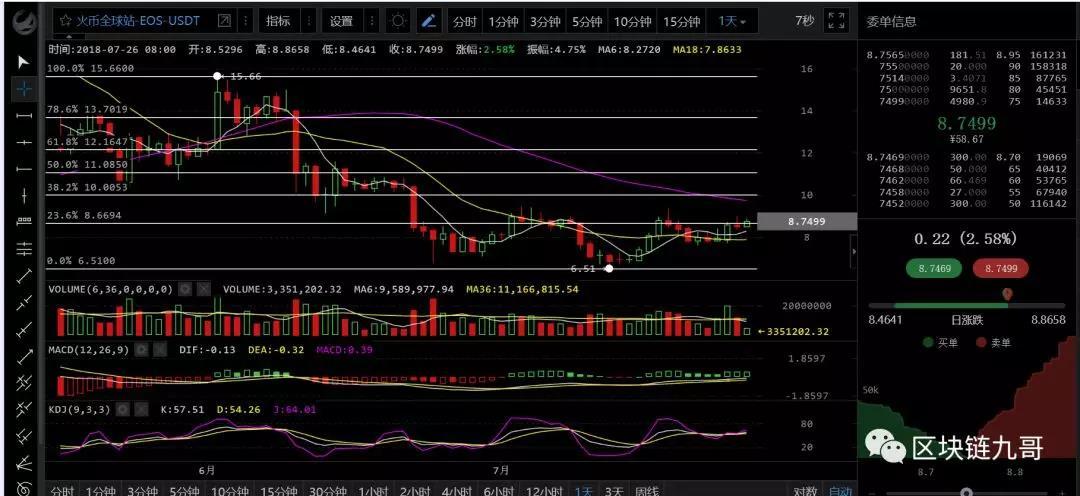Open MACD indicator settings gear

click(142, 350)
